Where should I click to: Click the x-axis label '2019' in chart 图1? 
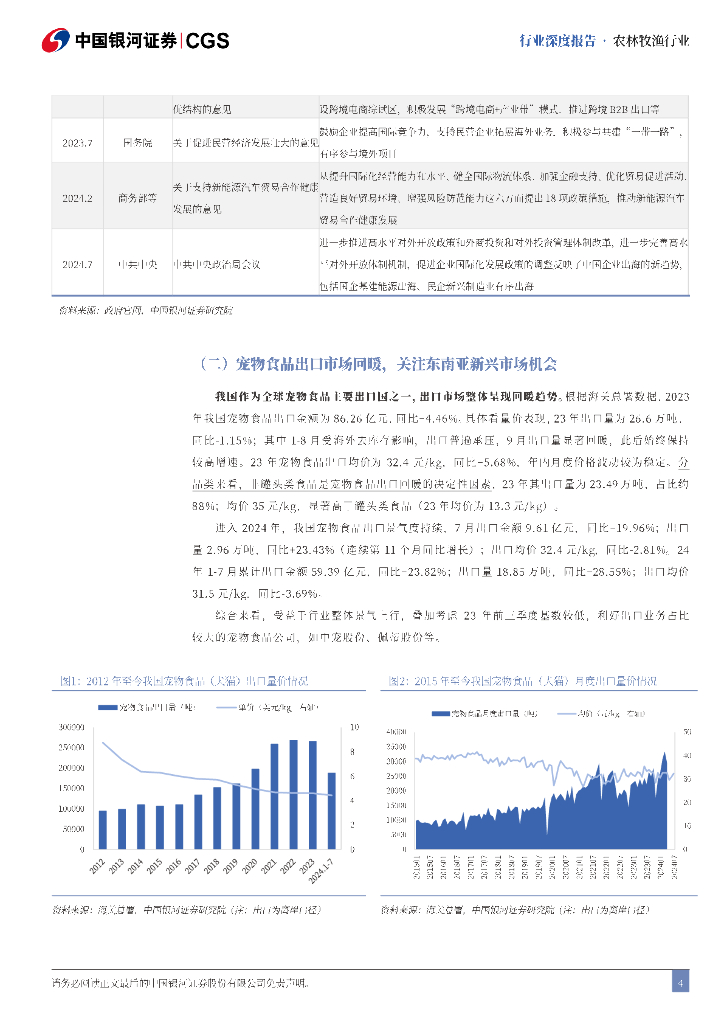click(230, 867)
